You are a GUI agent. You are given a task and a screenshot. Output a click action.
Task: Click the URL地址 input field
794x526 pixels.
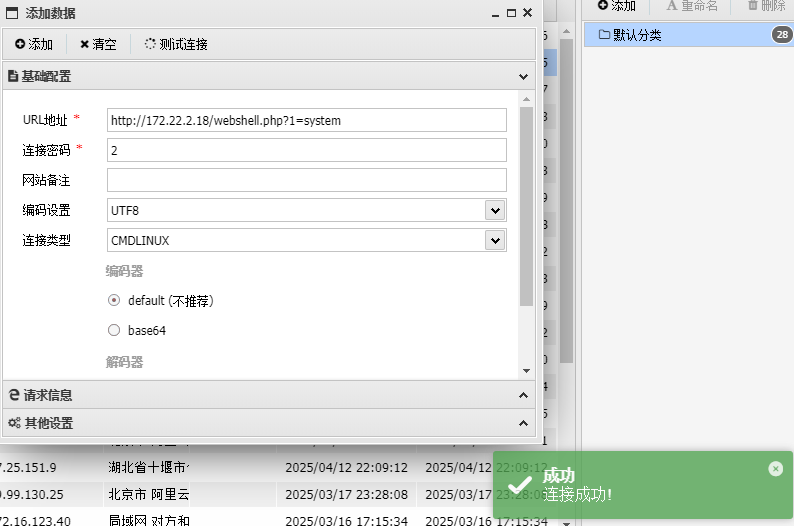(x=306, y=120)
